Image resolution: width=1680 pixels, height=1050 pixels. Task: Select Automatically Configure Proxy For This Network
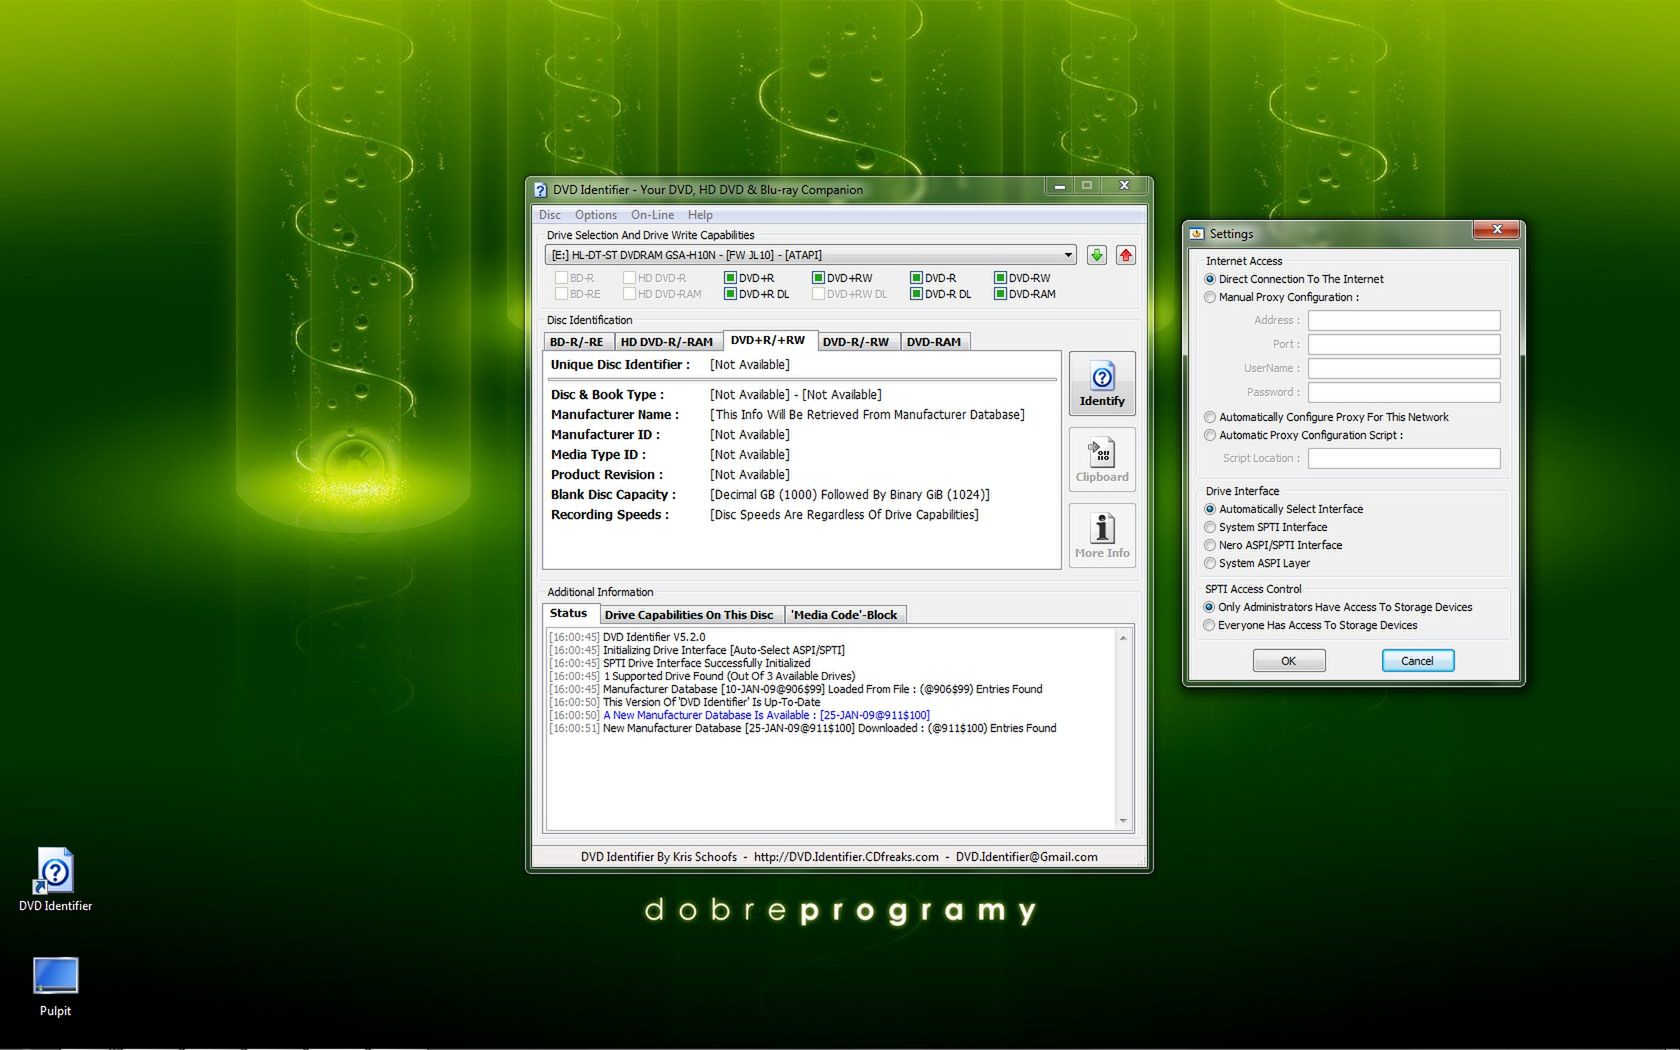[x=1210, y=417]
